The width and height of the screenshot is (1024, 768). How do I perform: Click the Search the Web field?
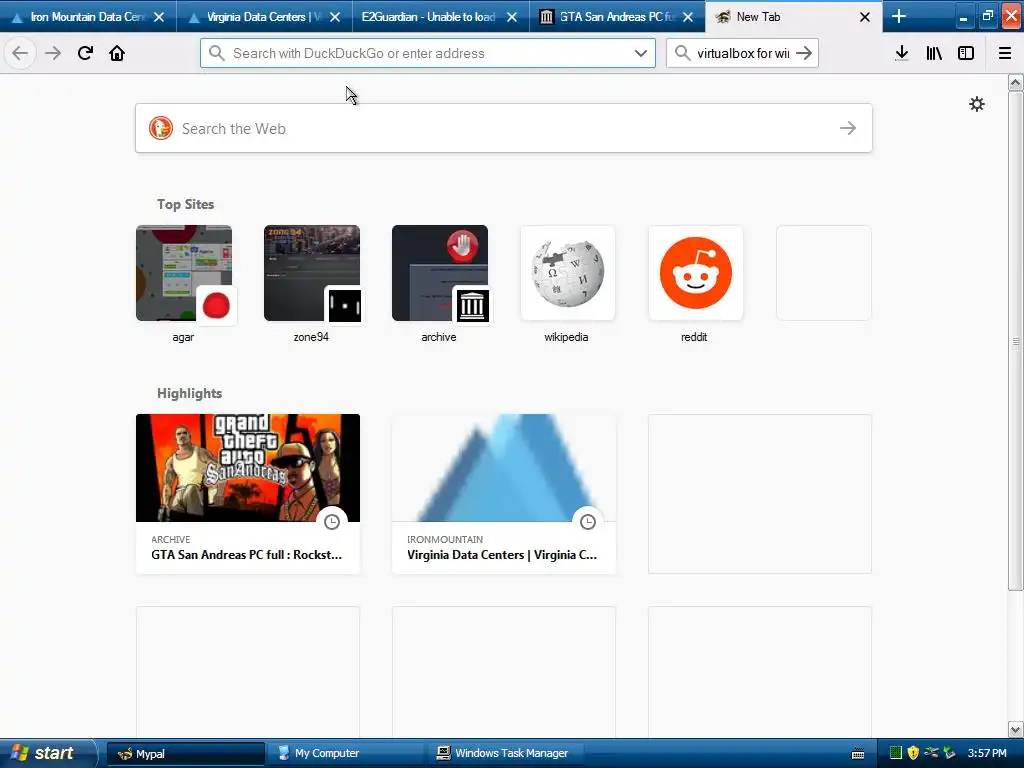(x=504, y=128)
